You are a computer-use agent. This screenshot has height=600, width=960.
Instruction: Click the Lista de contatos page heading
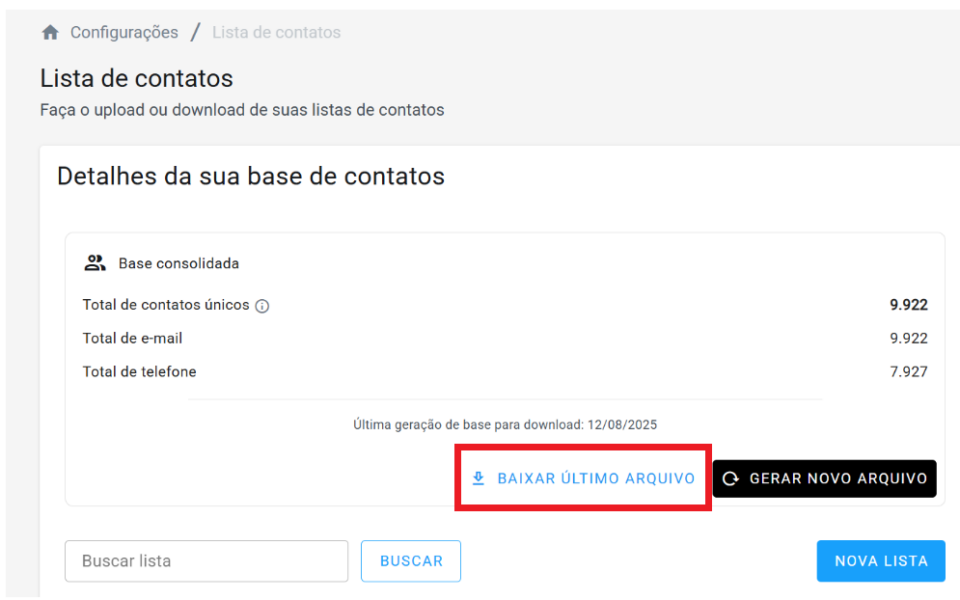(137, 78)
